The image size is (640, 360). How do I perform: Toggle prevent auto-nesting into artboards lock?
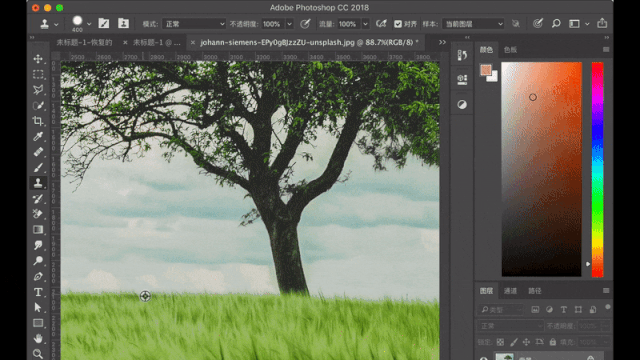click(x=539, y=342)
